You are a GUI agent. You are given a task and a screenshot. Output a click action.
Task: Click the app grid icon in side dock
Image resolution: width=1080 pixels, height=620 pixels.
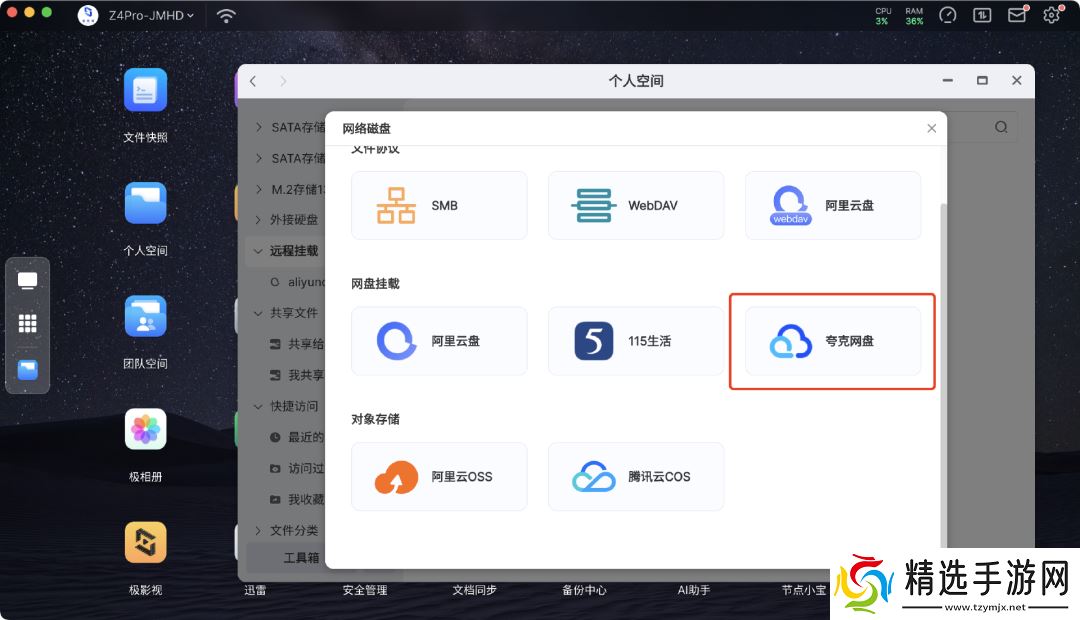[x=28, y=324]
